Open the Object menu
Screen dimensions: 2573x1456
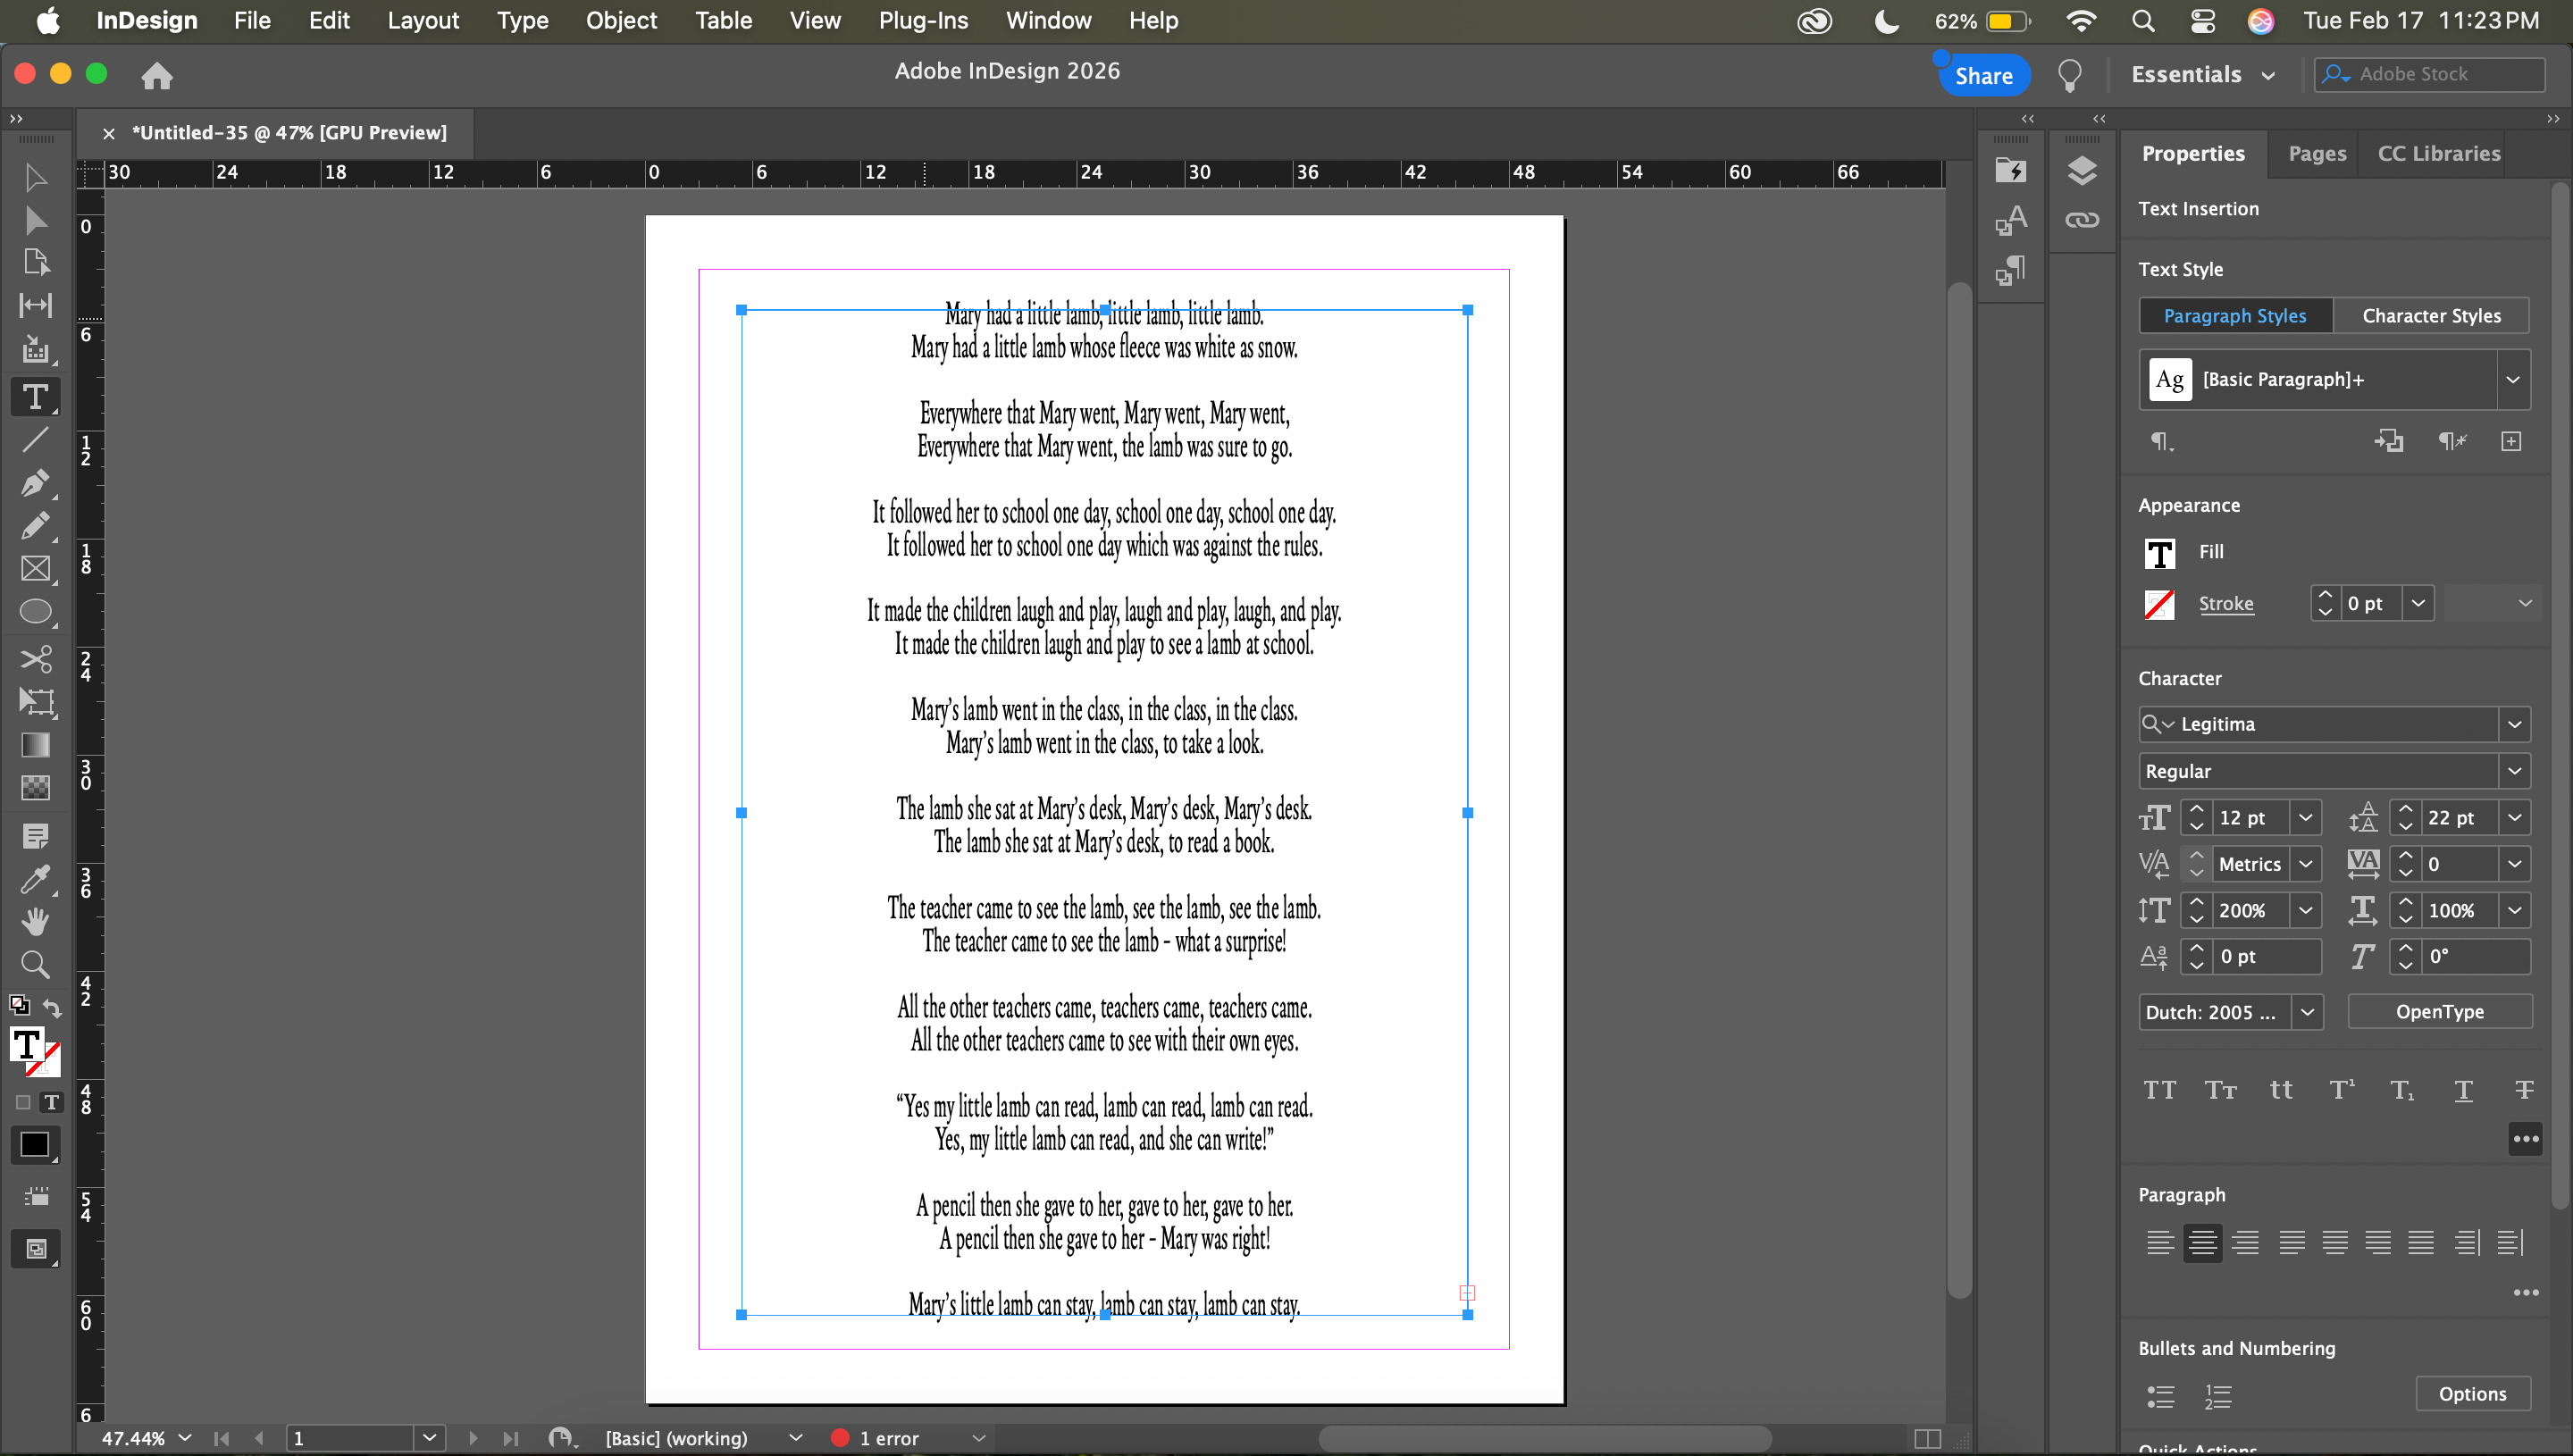pos(620,20)
